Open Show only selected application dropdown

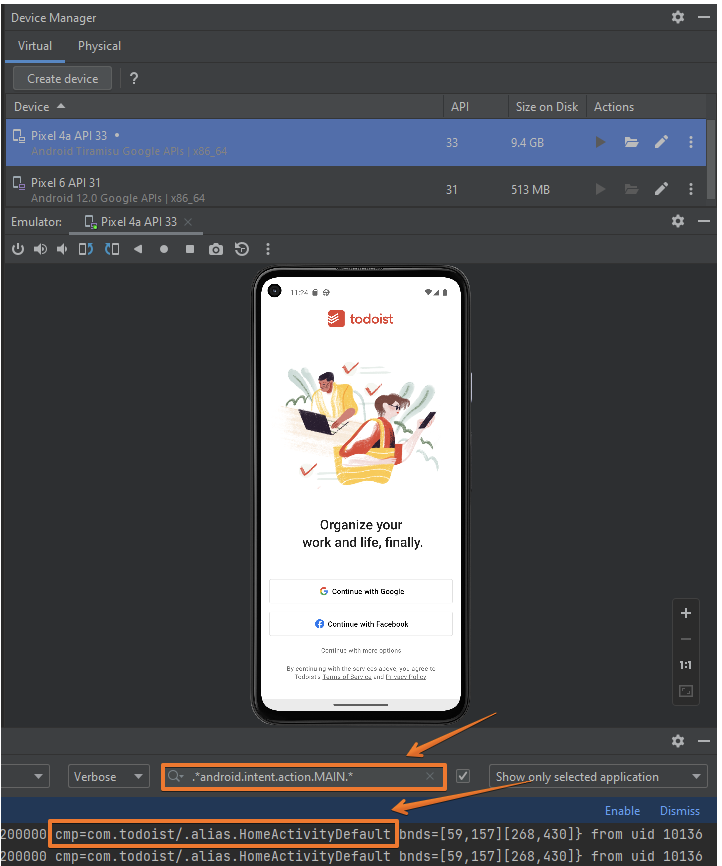pos(598,777)
